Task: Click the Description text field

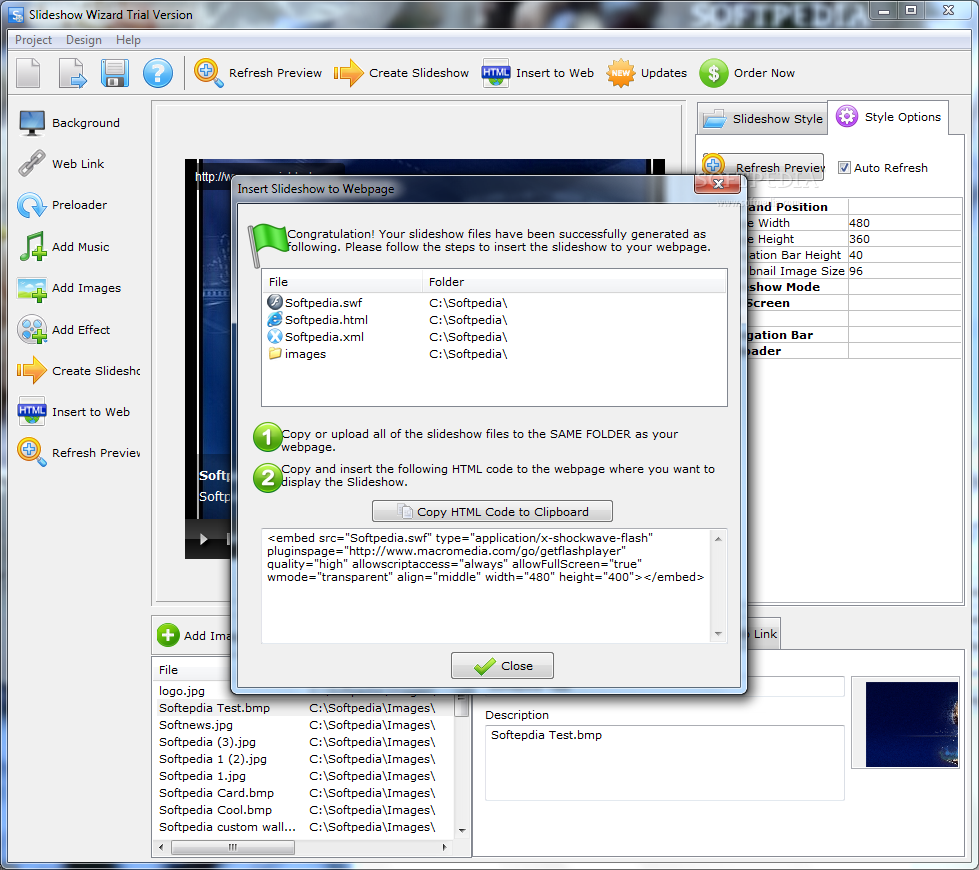Action: [x=664, y=763]
